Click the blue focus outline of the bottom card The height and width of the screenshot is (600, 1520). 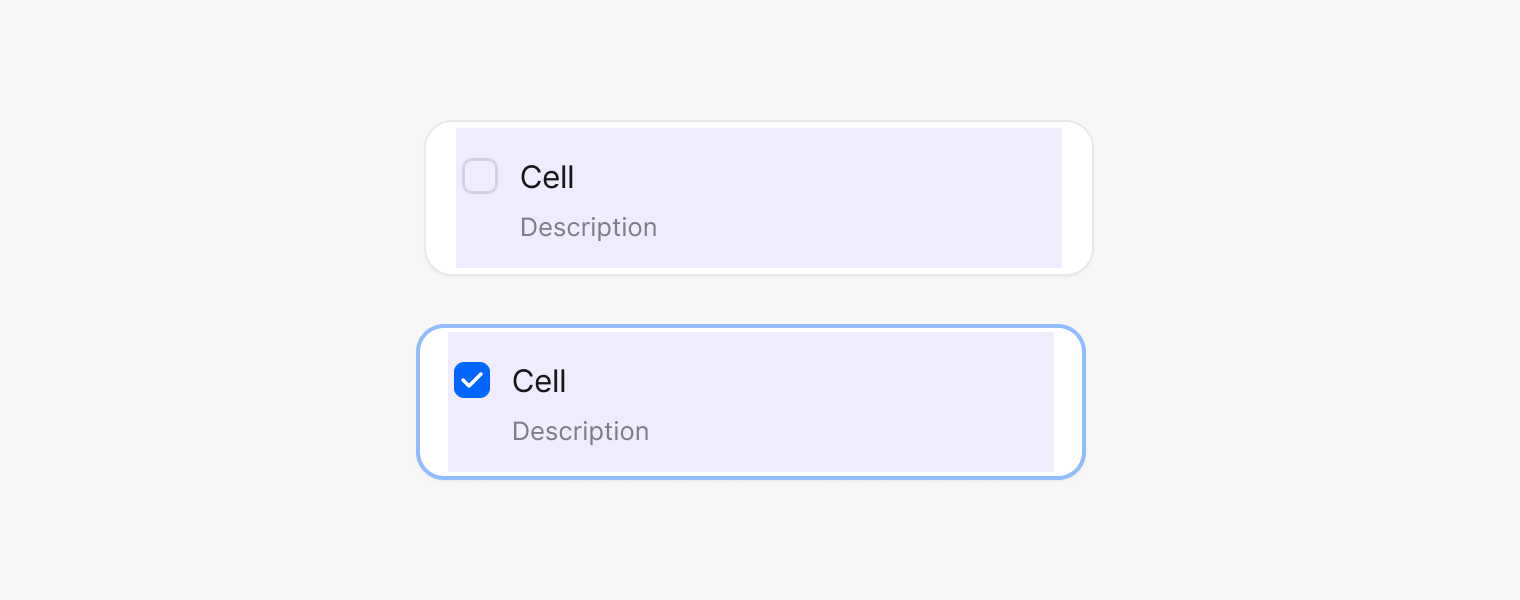point(750,327)
